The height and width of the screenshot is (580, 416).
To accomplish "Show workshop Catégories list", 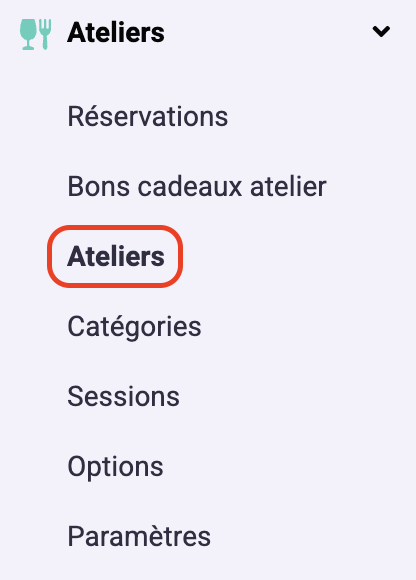I will click(134, 327).
